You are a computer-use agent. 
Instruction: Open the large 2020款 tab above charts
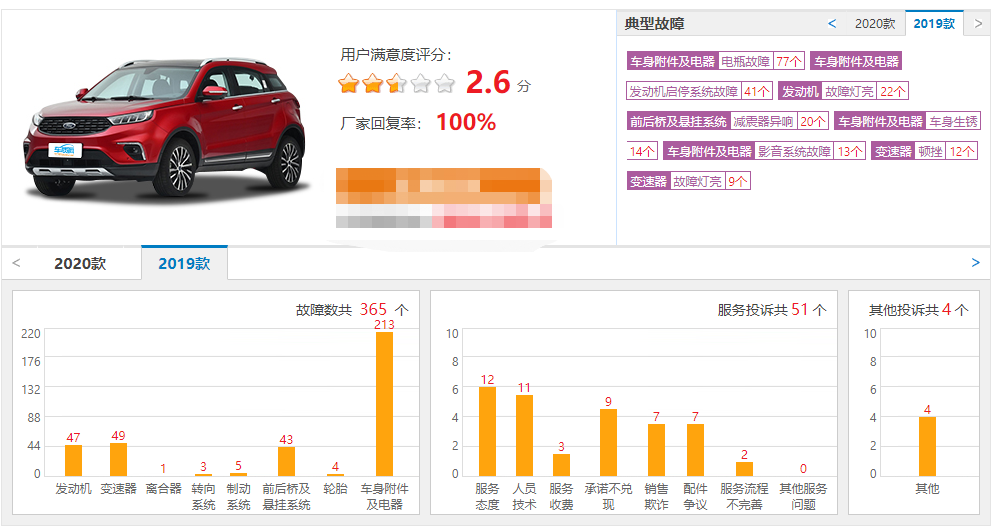pyautogui.click(x=80, y=264)
